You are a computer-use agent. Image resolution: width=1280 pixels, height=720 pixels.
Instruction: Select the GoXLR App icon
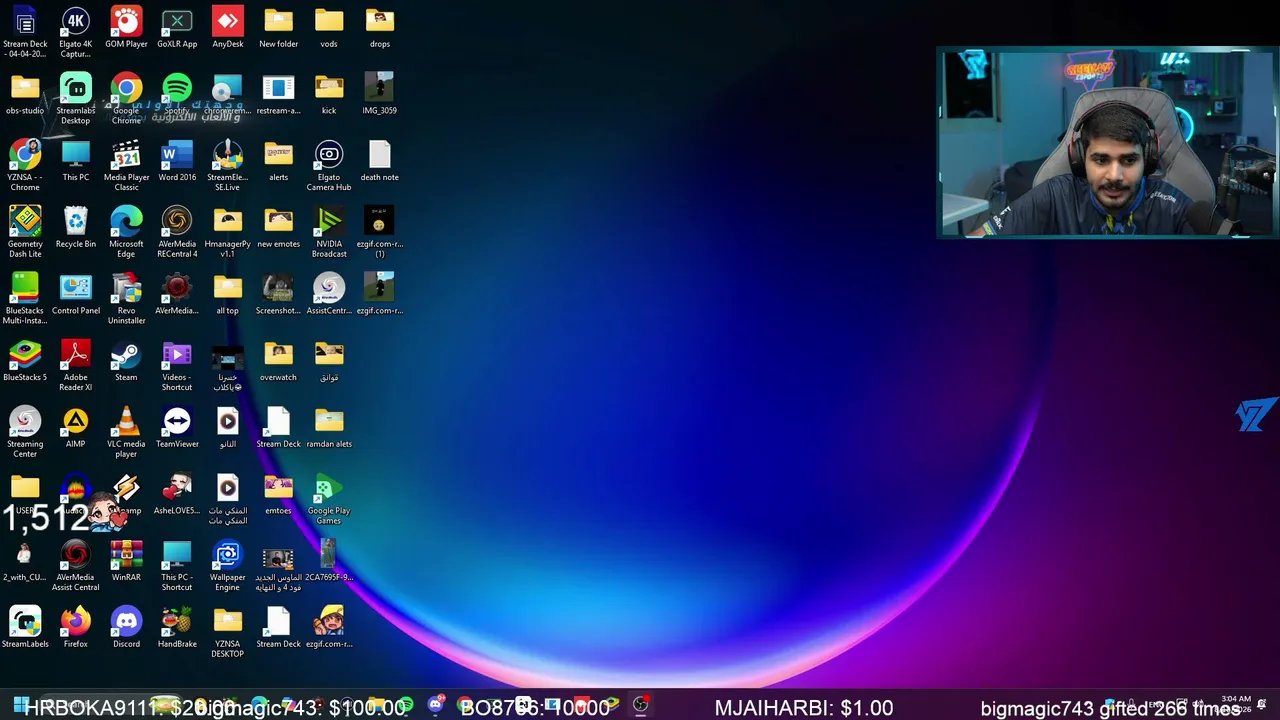177,28
